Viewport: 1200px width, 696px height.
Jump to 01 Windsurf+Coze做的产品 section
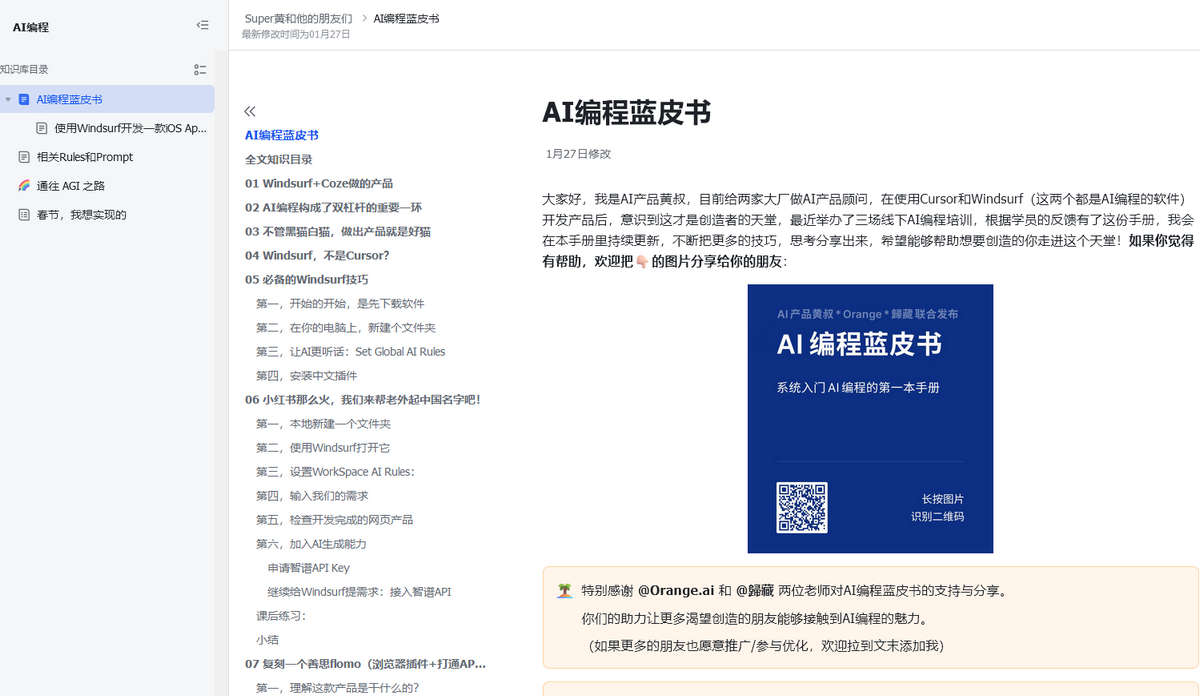[319, 183]
